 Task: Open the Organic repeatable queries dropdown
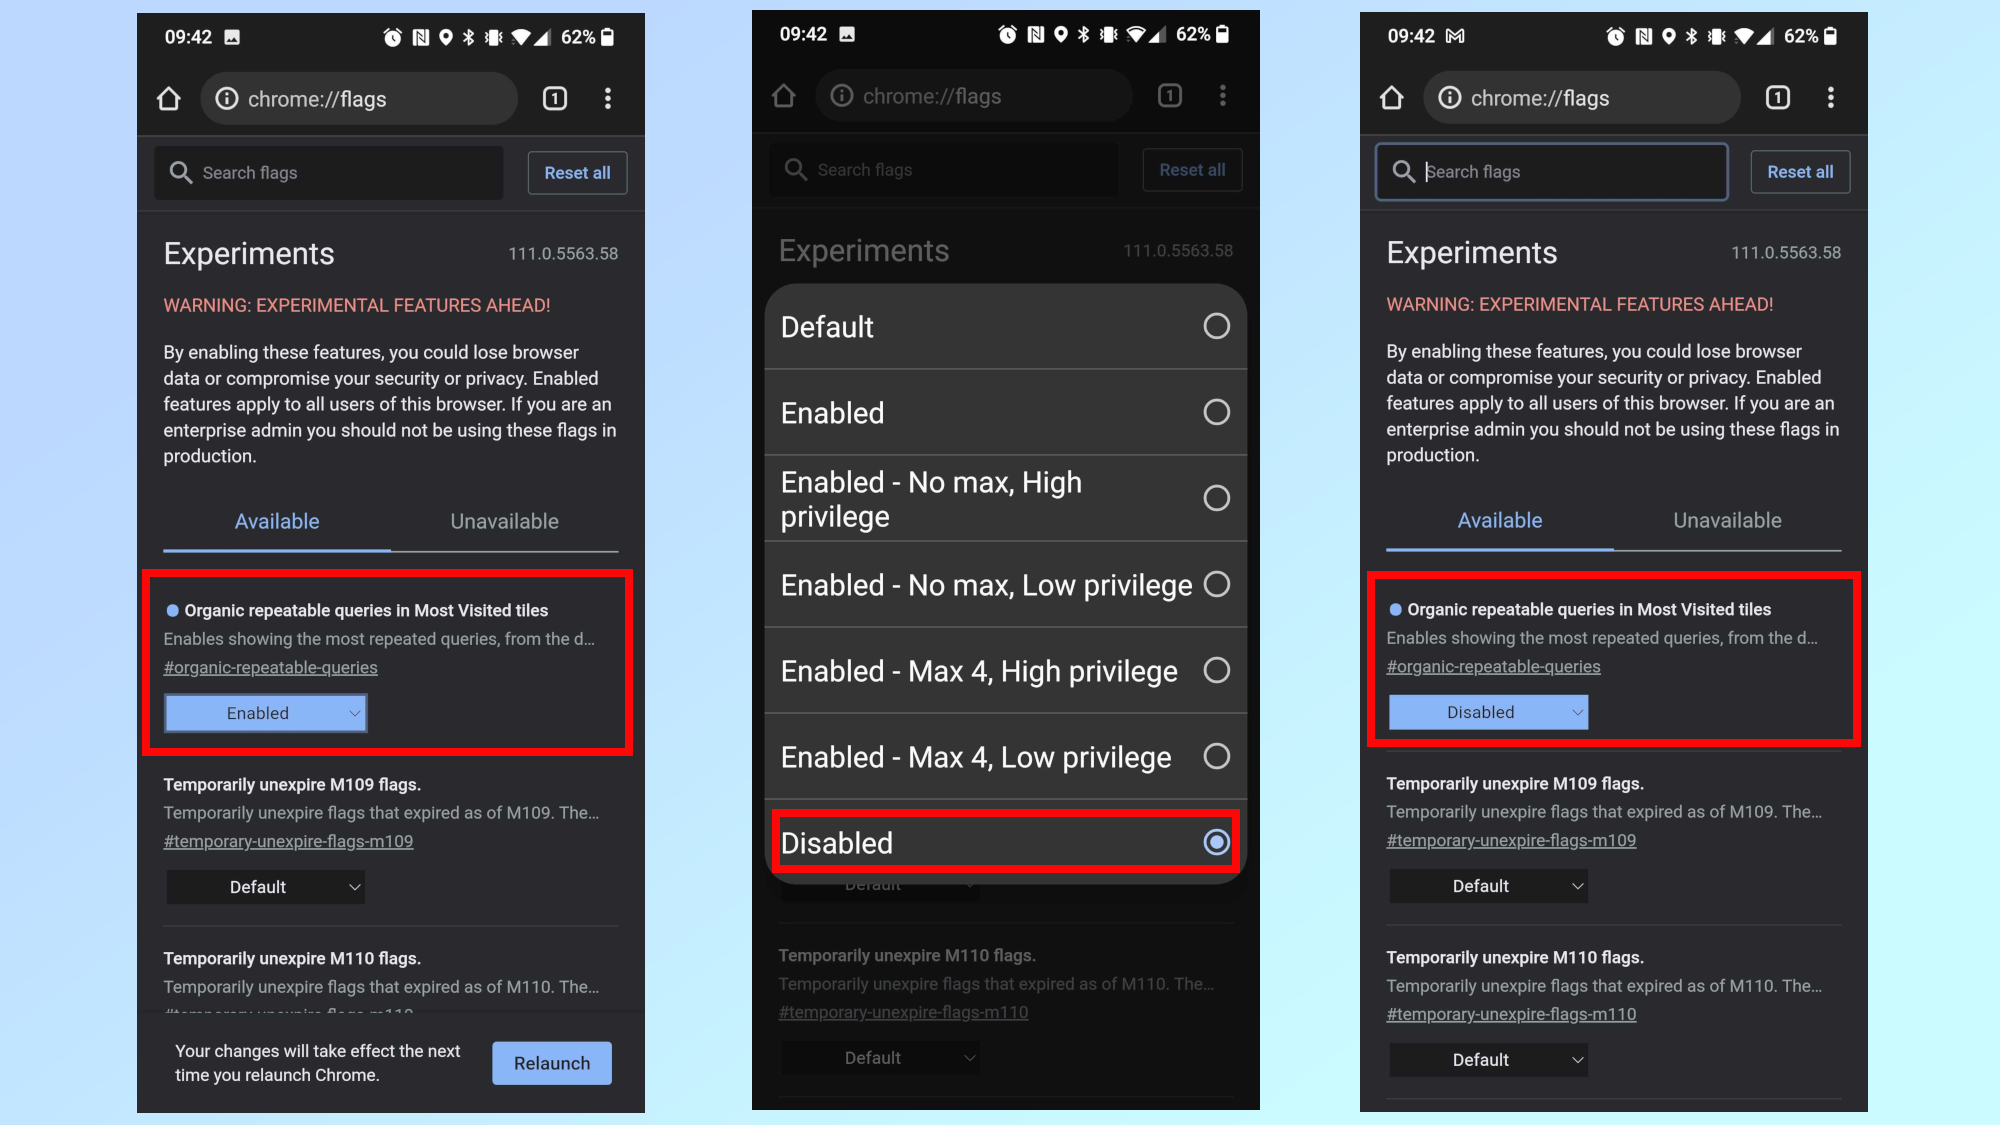click(265, 712)
